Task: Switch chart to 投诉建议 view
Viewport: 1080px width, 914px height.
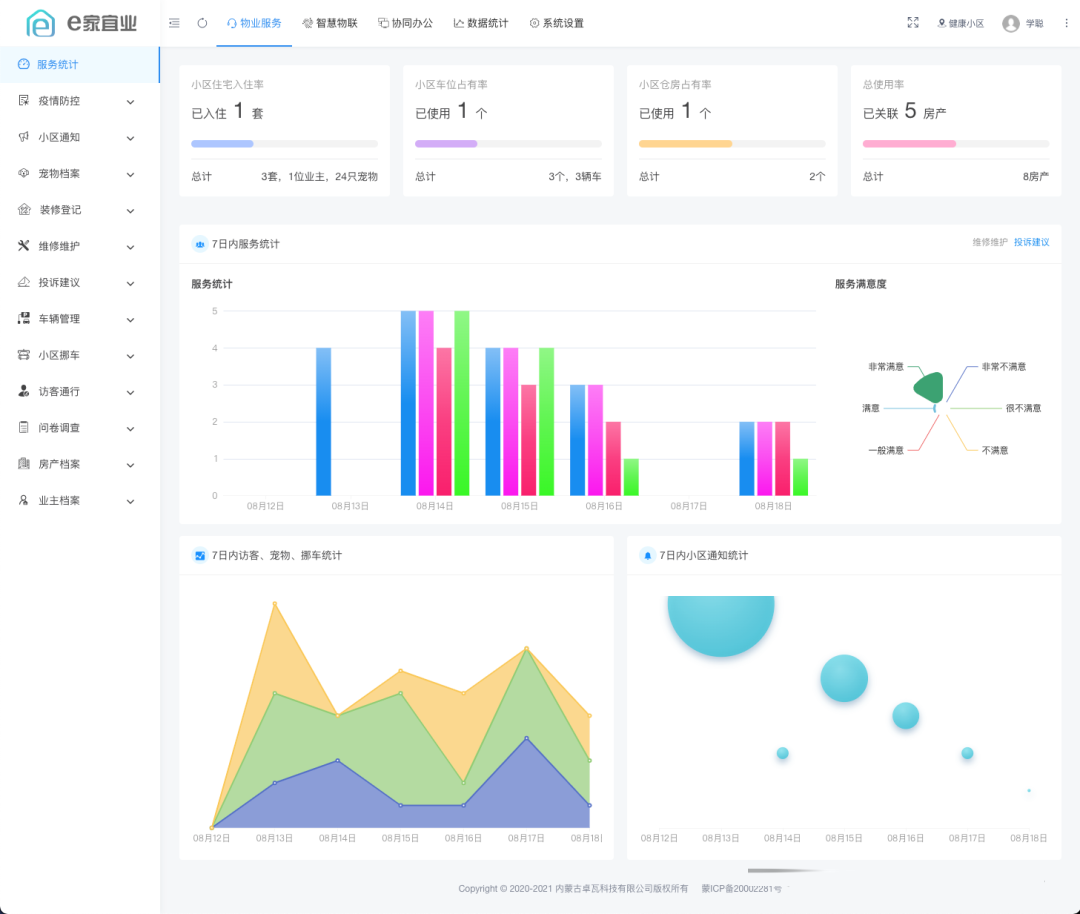Action: point(1032,242)
